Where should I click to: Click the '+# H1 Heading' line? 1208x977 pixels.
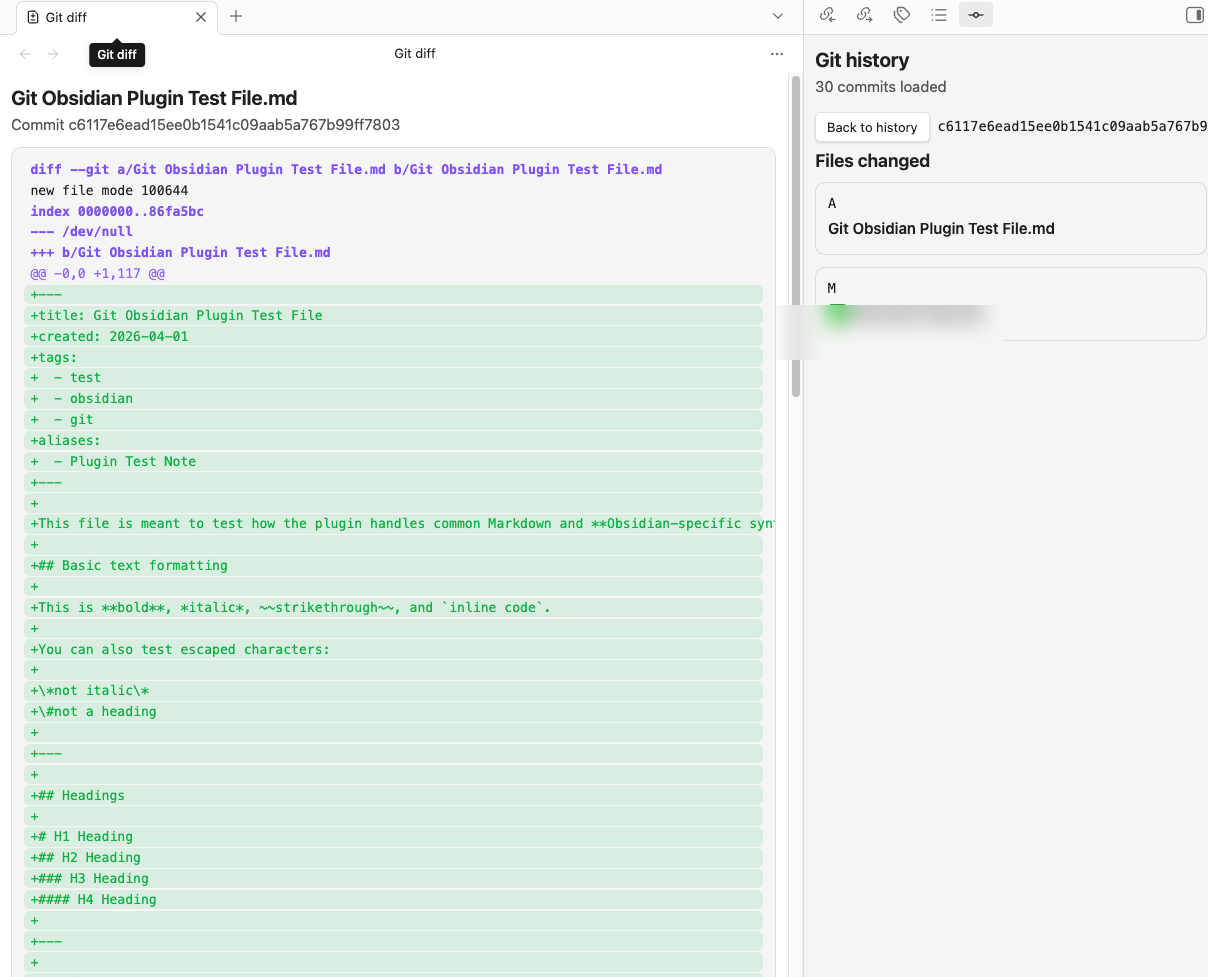point(394,836)
